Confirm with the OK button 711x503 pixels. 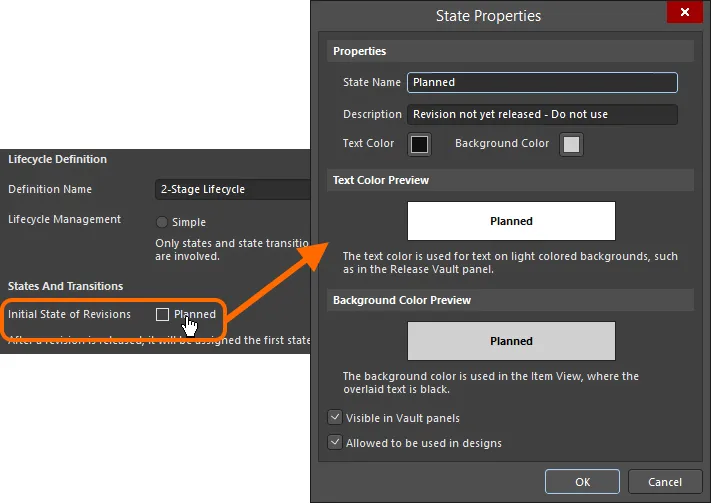(582, 482)
